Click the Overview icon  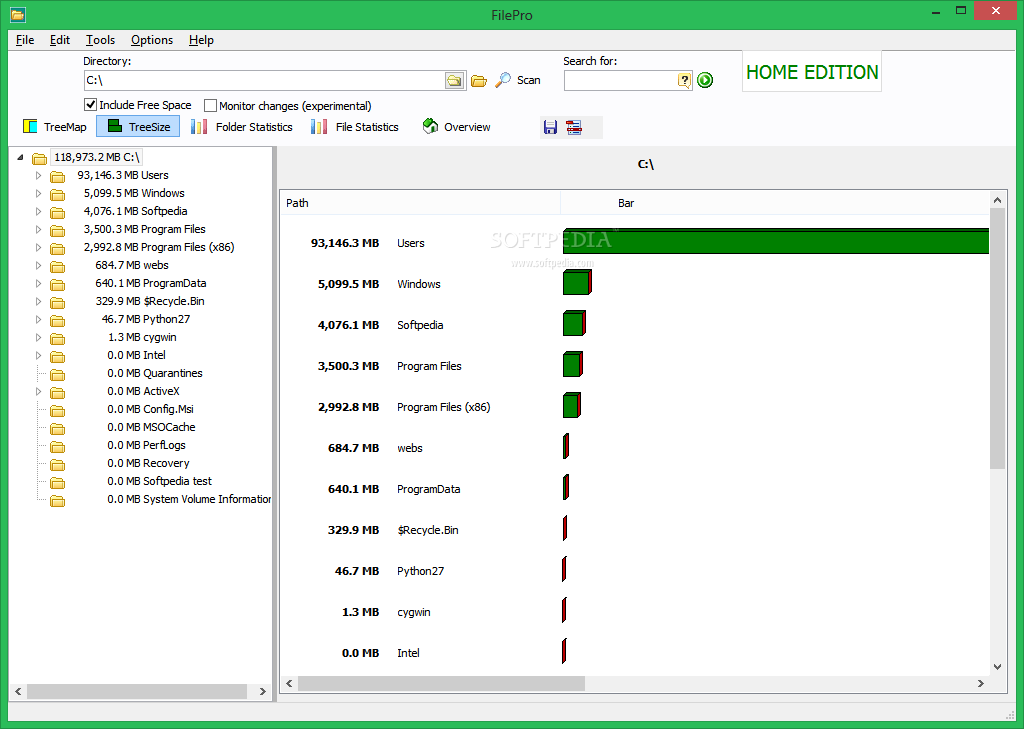pyautogui.click(x=430, y=126)
